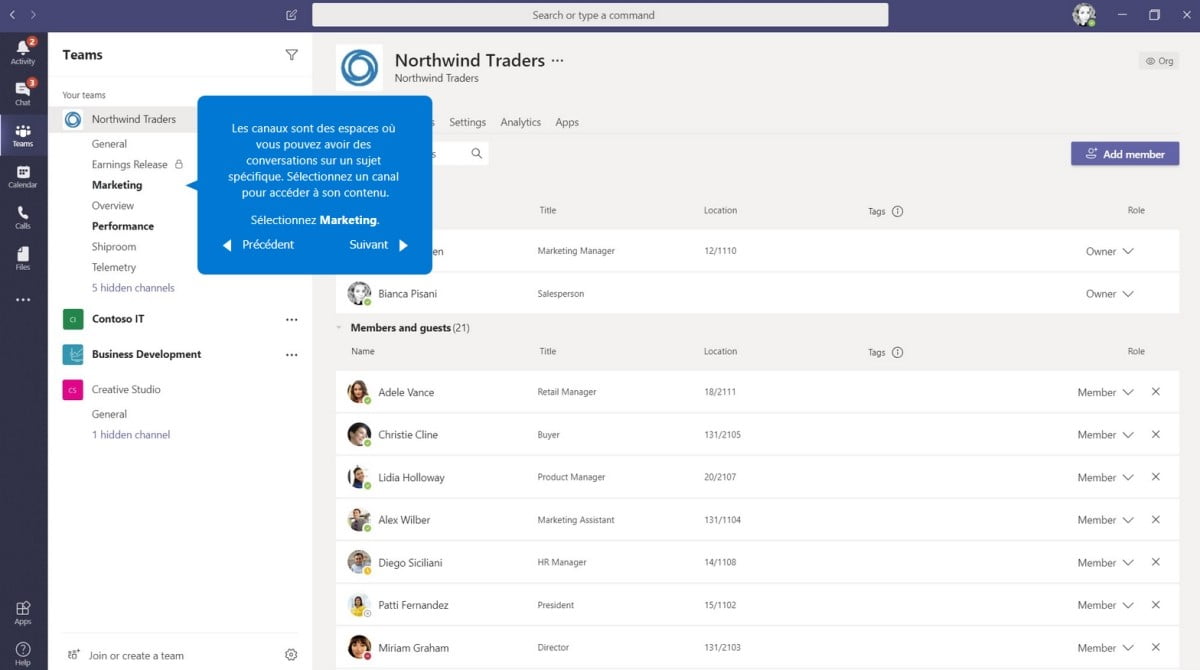
Task: Go back with the back arrow
Action: [12, 15]
